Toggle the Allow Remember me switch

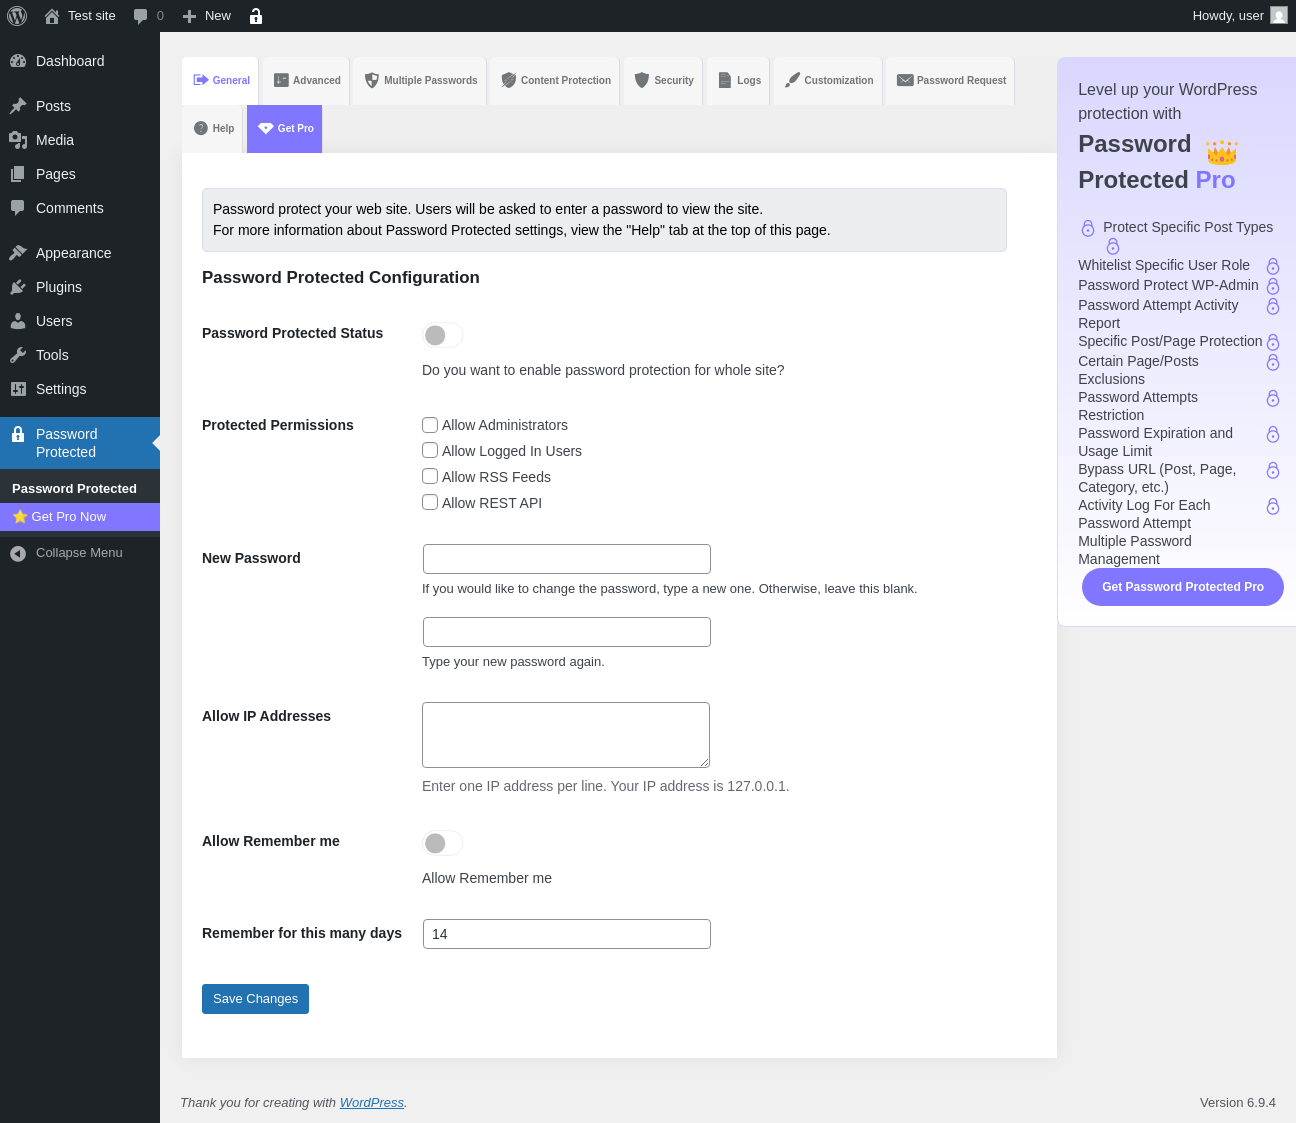[x=443, y=843]
